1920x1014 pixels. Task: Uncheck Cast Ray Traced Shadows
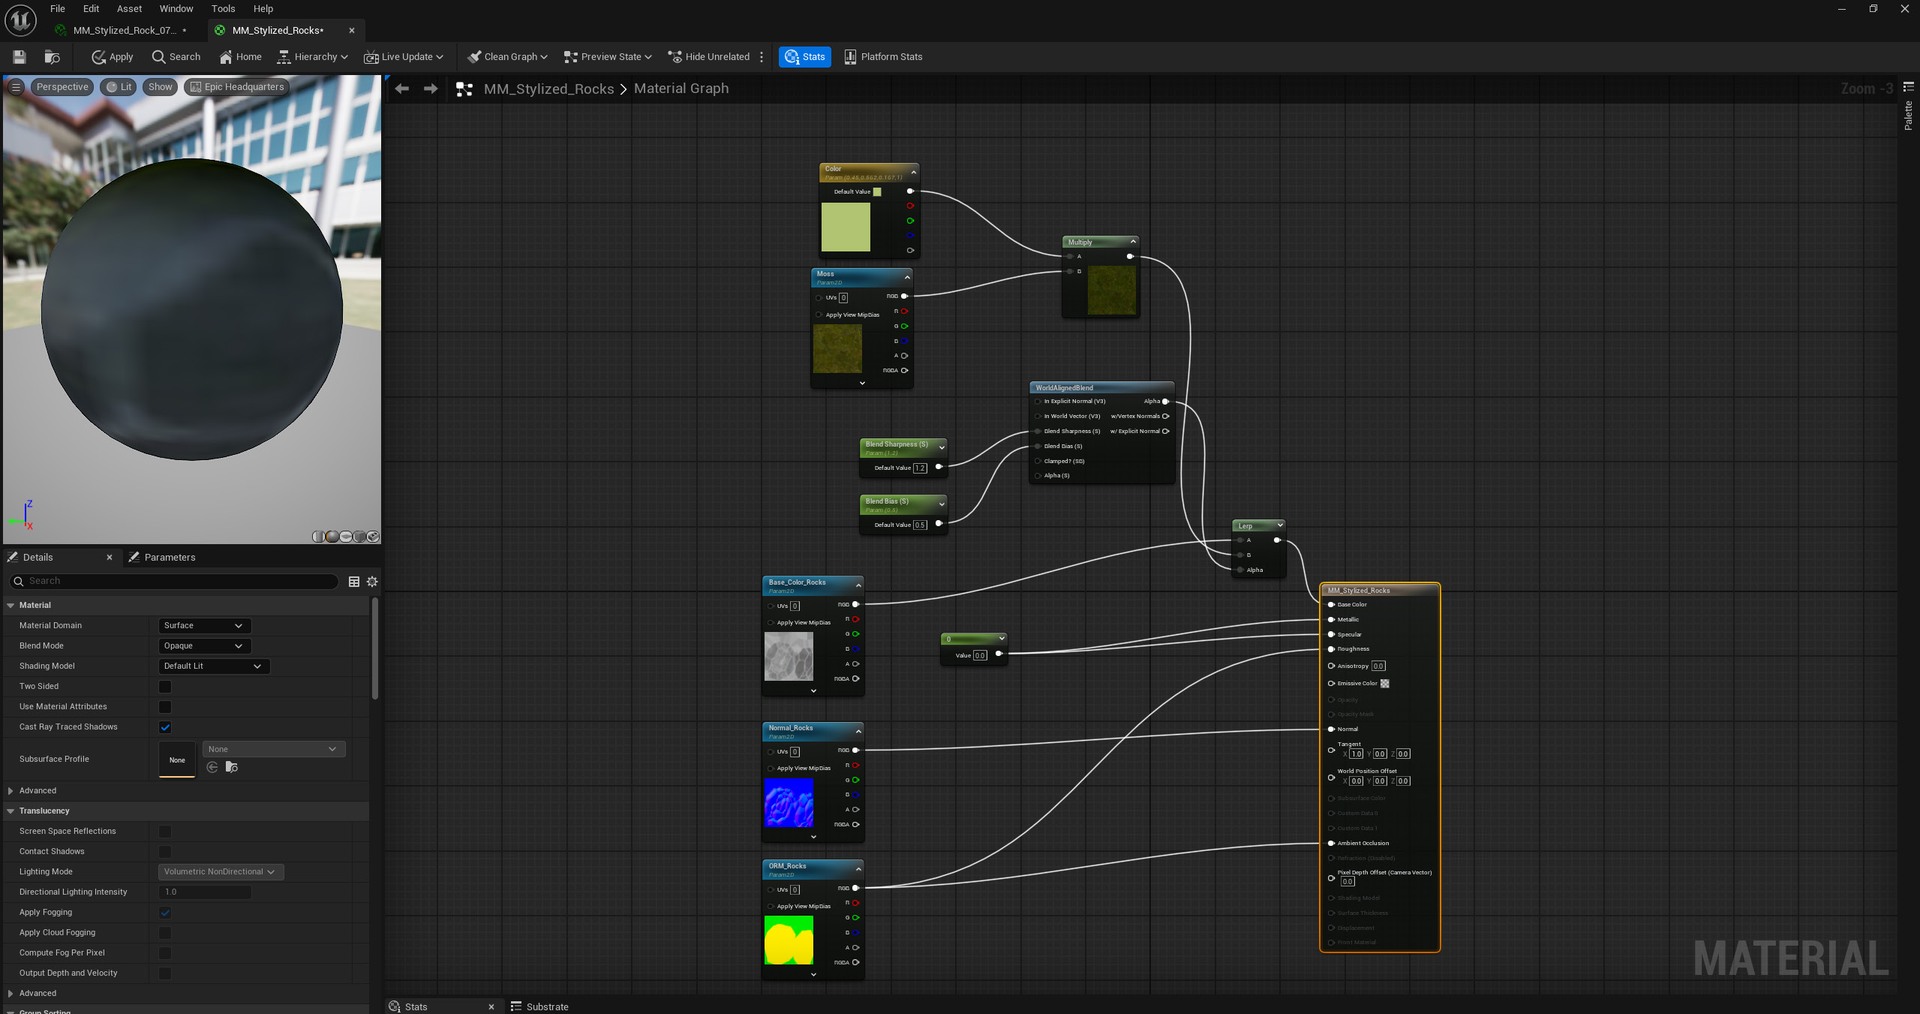click(x=165, y=727)
